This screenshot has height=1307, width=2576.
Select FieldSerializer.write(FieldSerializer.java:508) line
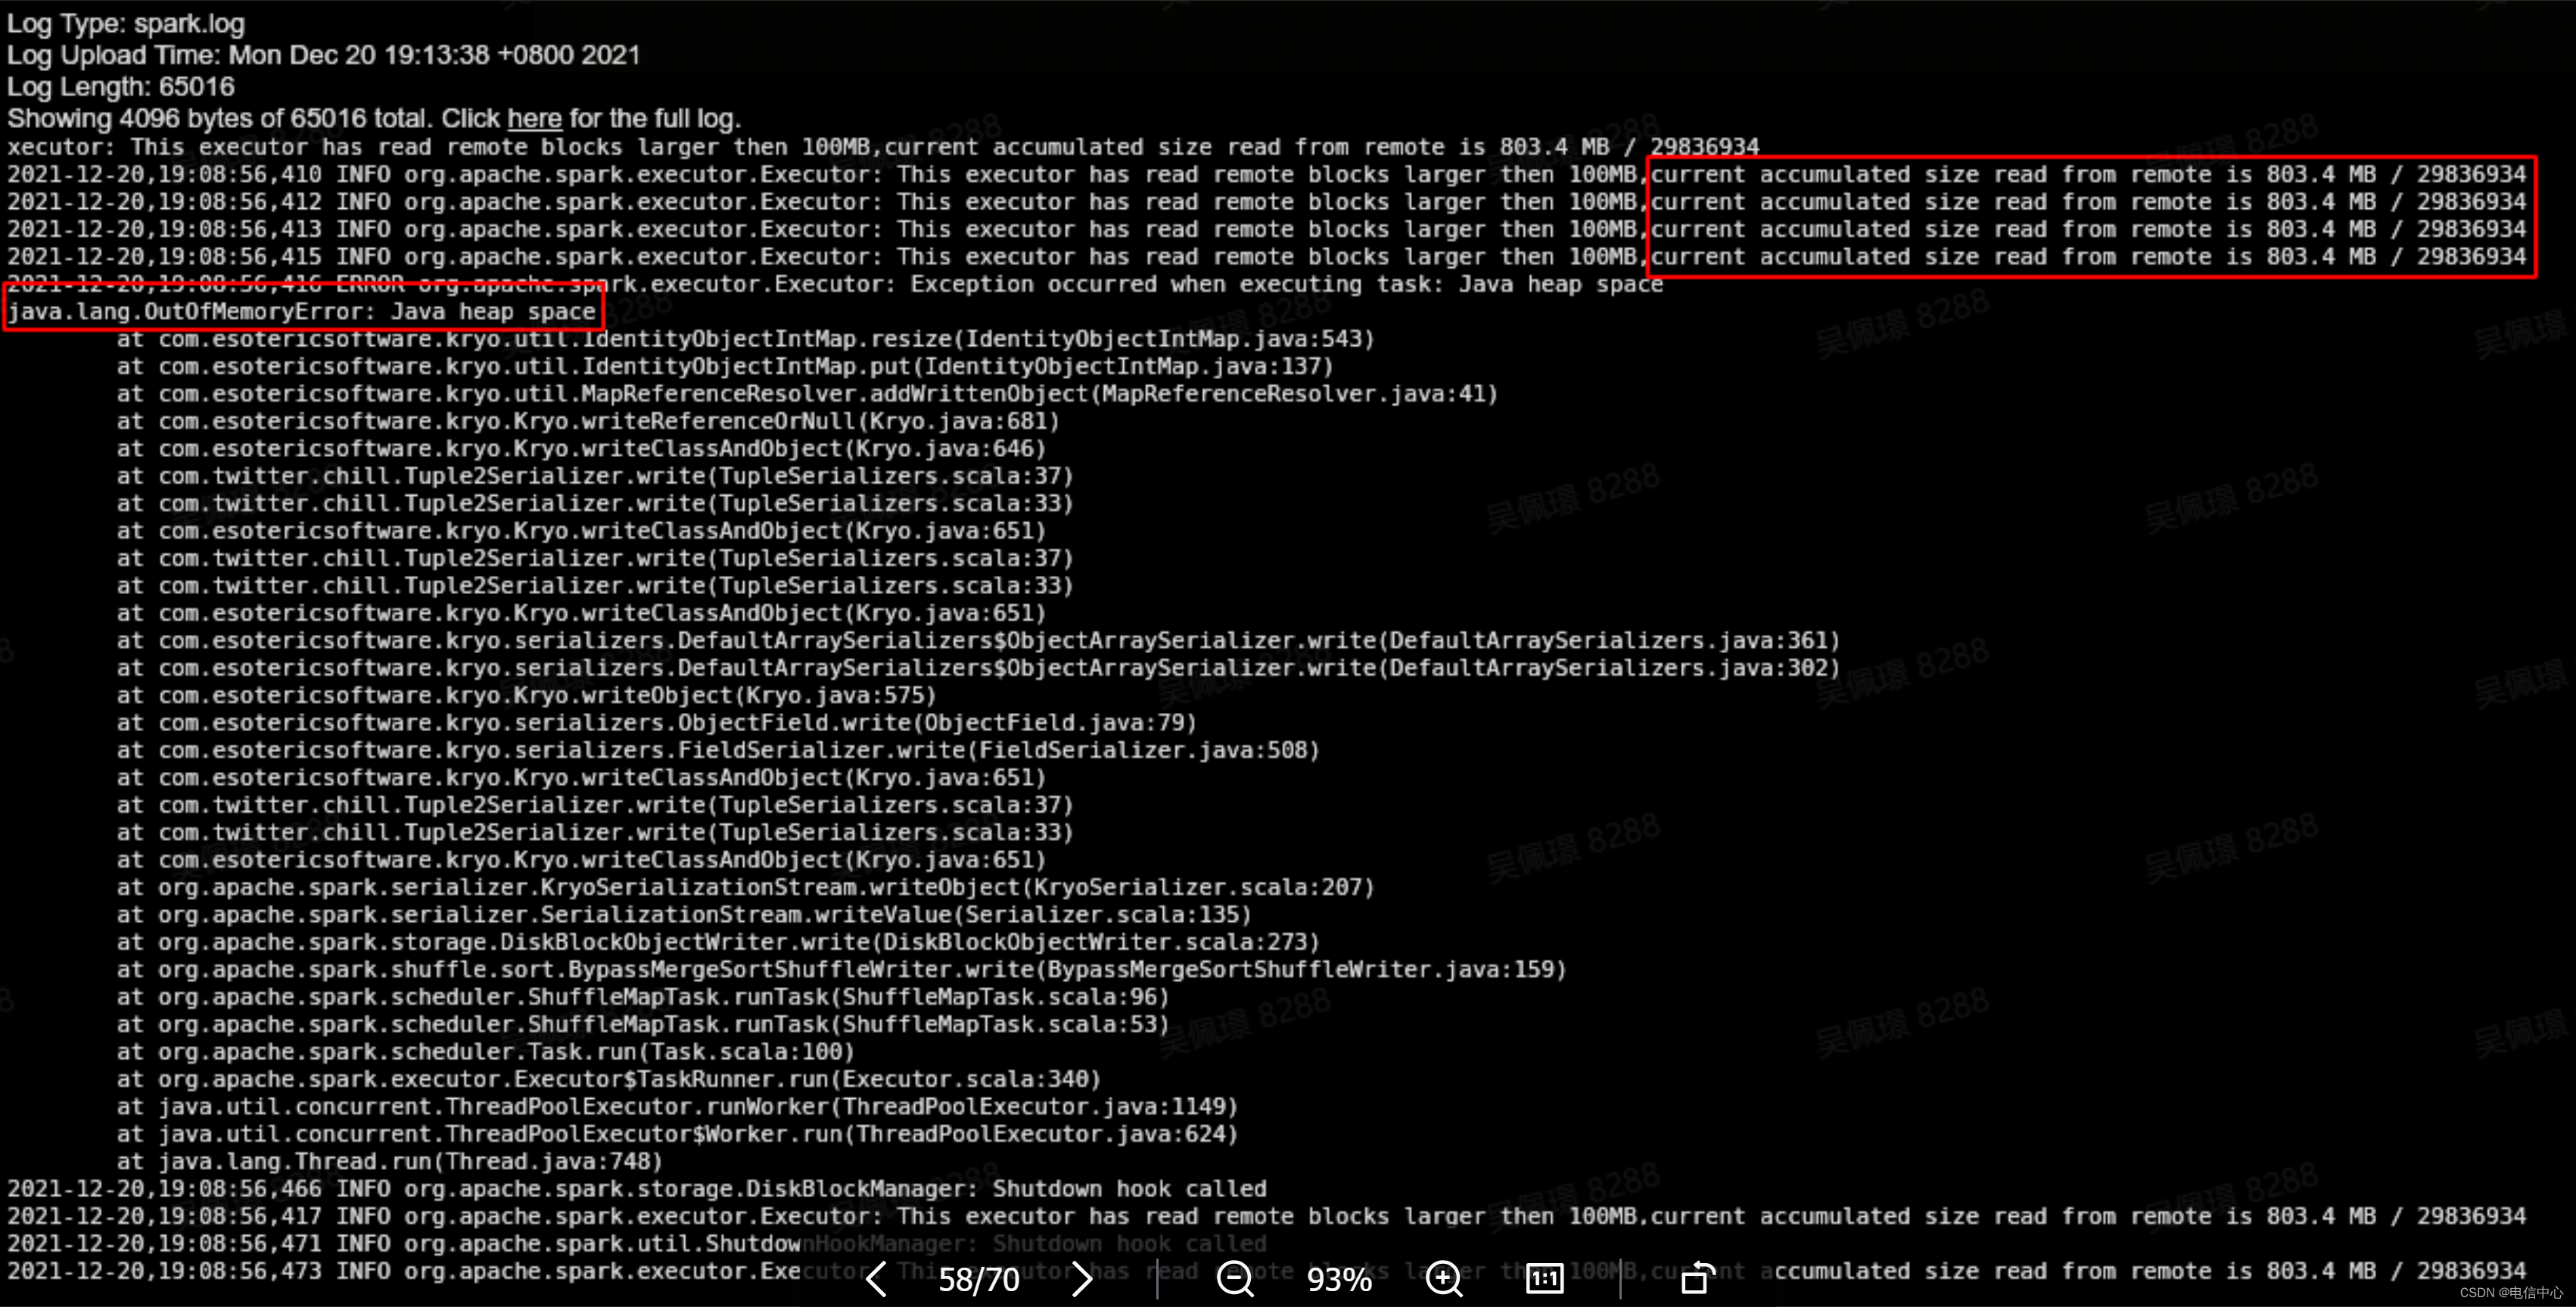(718, 750)
